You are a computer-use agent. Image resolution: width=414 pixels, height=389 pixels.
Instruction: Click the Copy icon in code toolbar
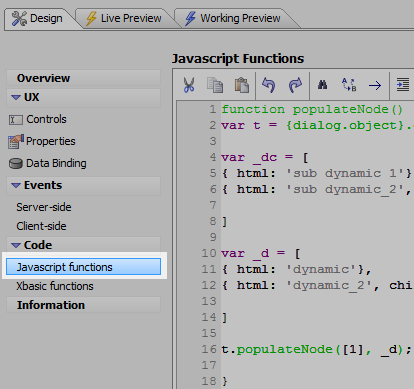(215, 85)
